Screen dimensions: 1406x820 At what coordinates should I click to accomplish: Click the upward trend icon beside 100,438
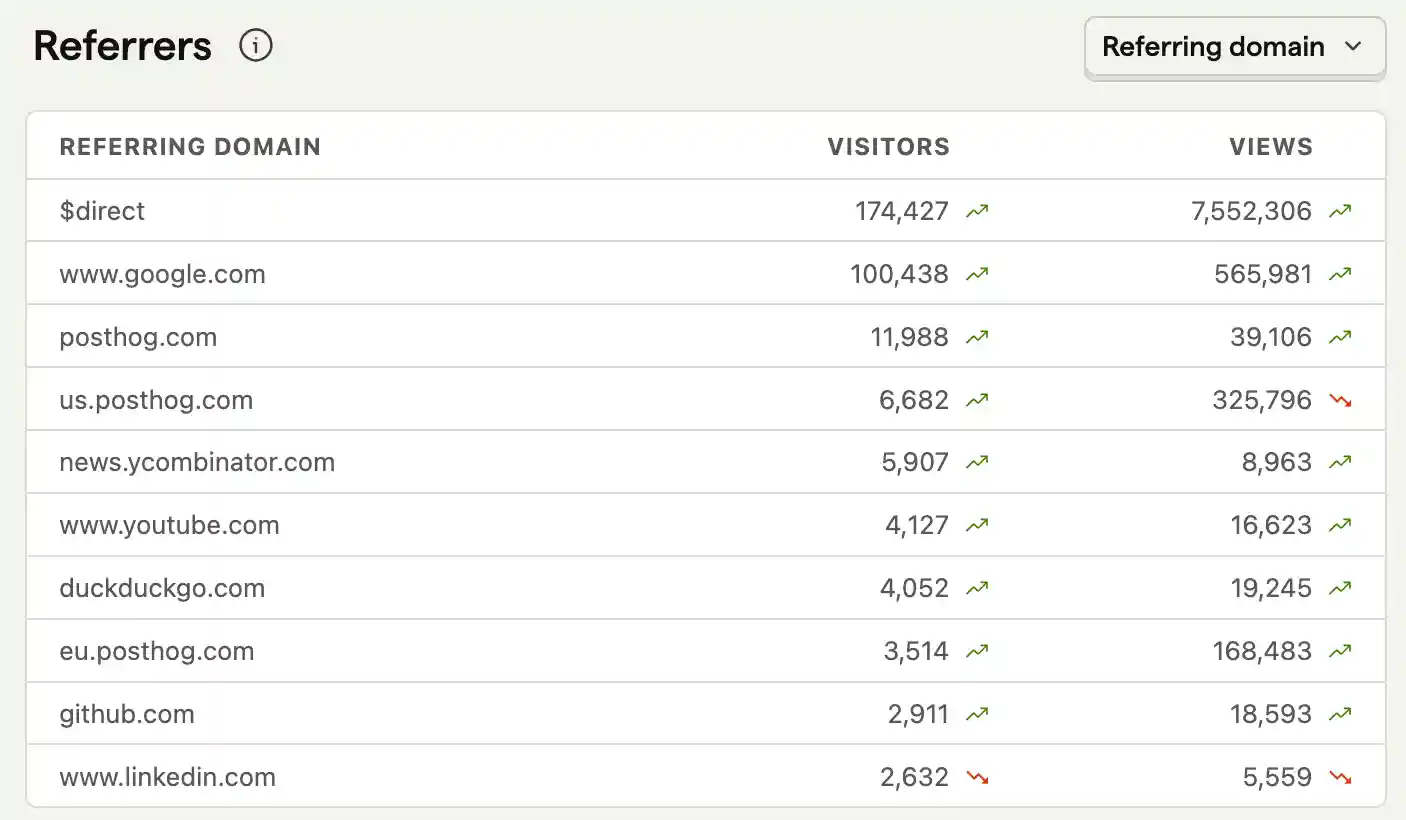coord(977,274)
